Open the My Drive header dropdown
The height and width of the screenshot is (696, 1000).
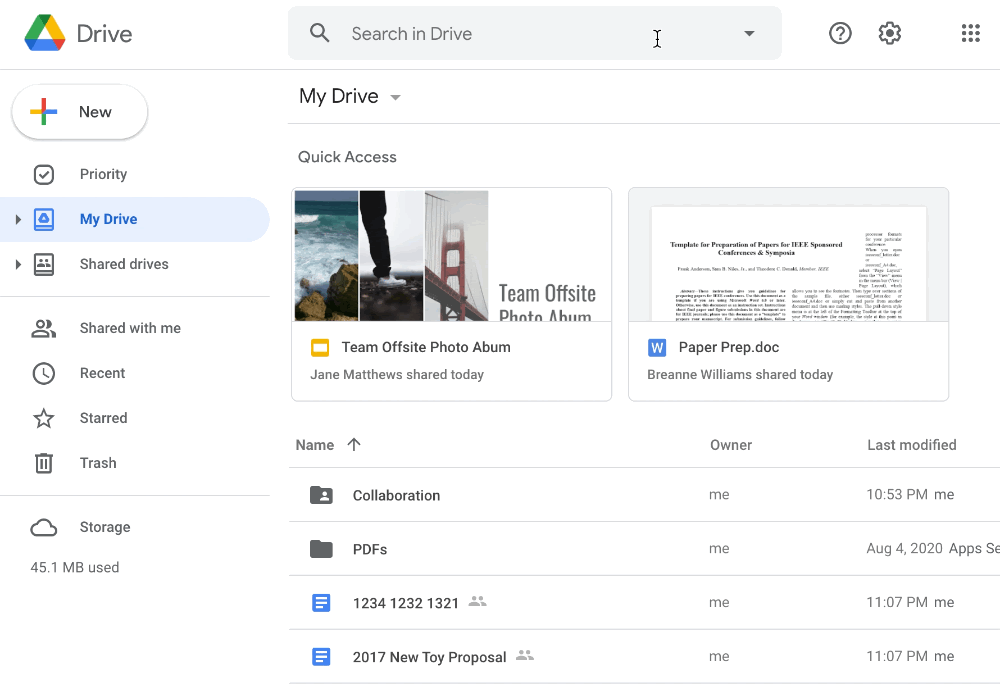pos(395,97)
